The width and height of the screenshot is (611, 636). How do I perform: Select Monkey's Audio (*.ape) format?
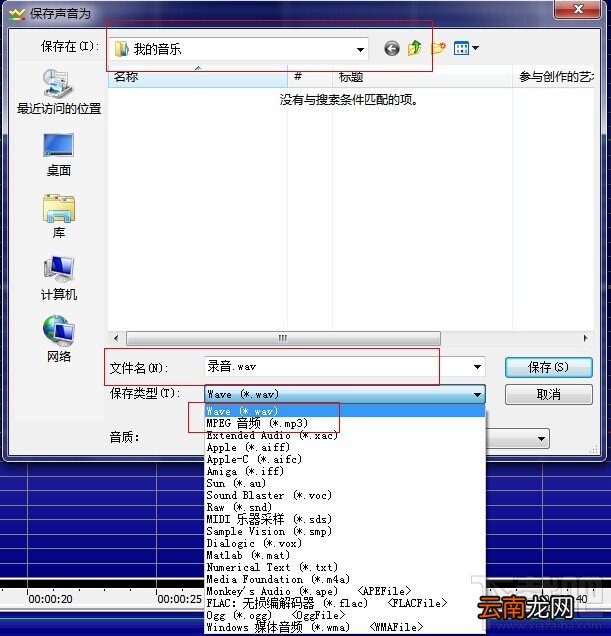click(x=345, y=591)
